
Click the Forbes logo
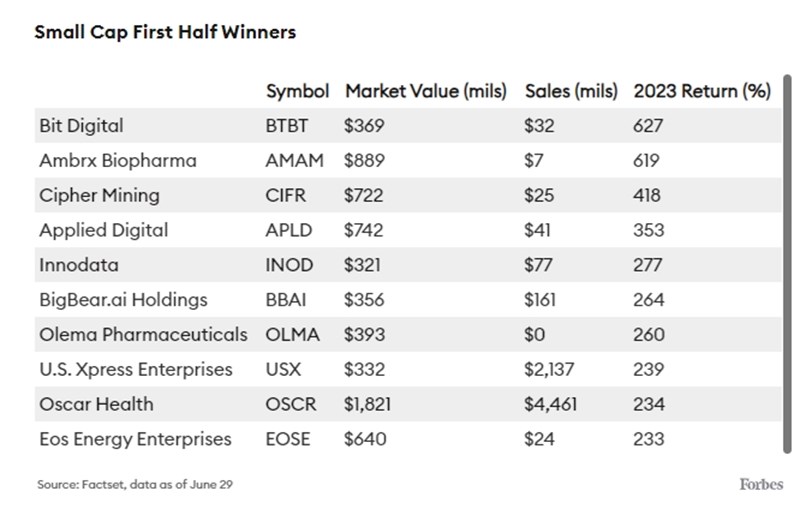coord(761,484)
